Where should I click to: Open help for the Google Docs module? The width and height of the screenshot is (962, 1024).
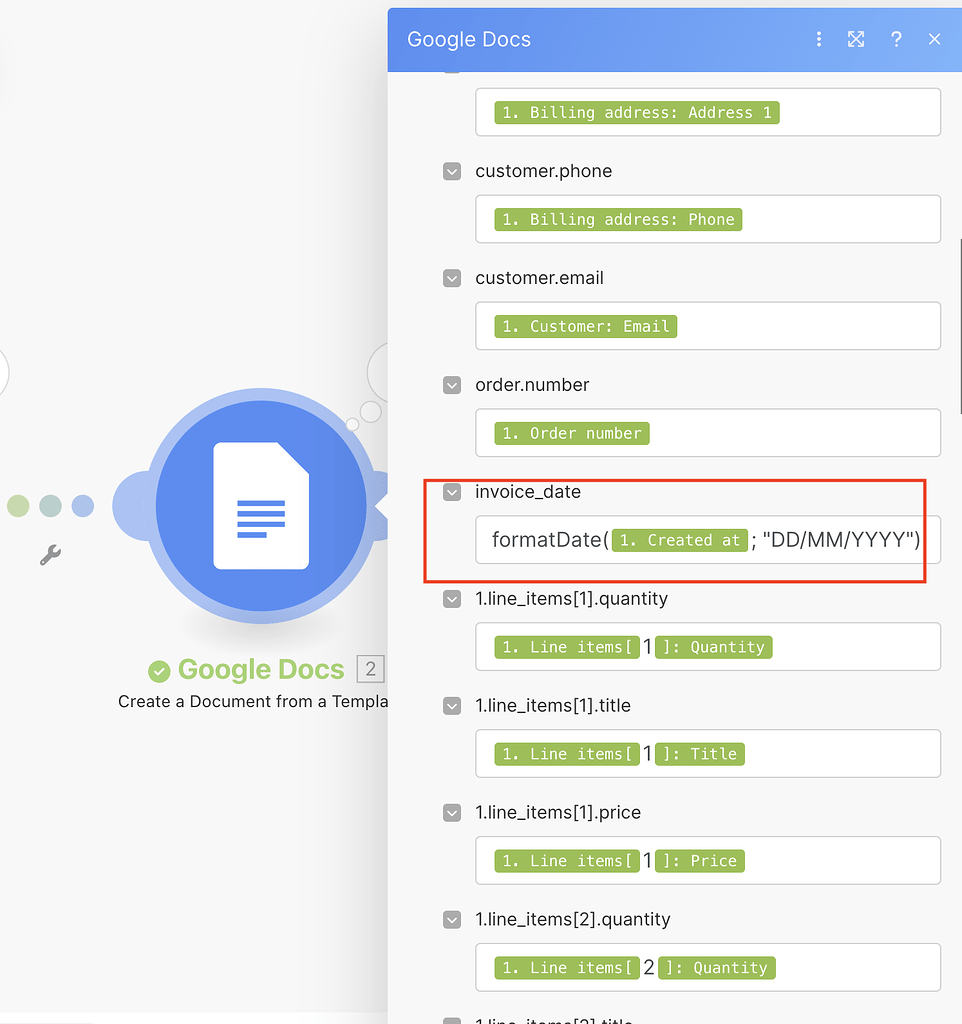896,39
